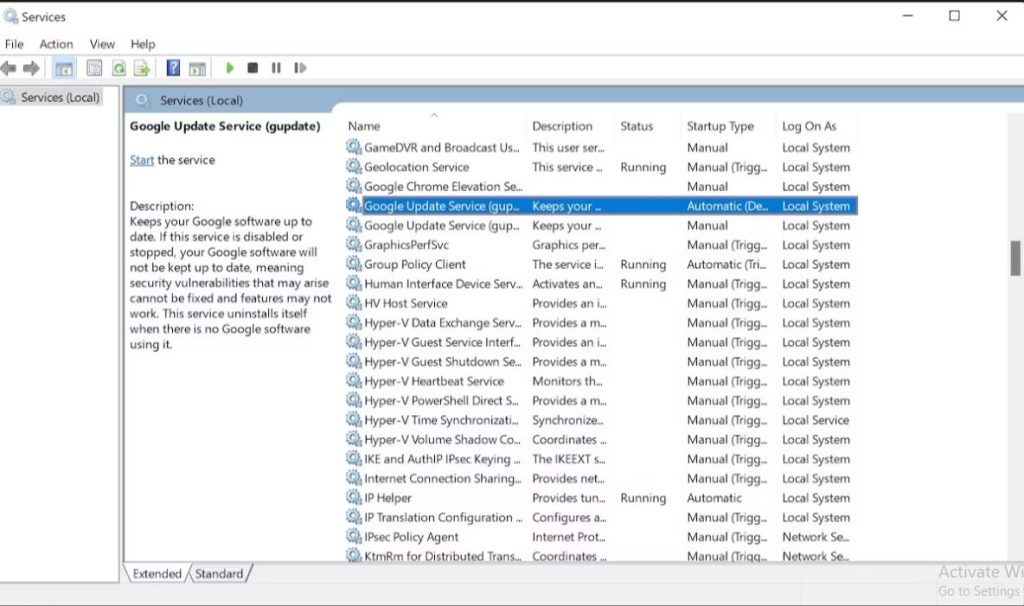Screen dimensions: 1024x606
Task: Click Network Se... of IPsec Policy Agent
Action: (x=816, y=537)
